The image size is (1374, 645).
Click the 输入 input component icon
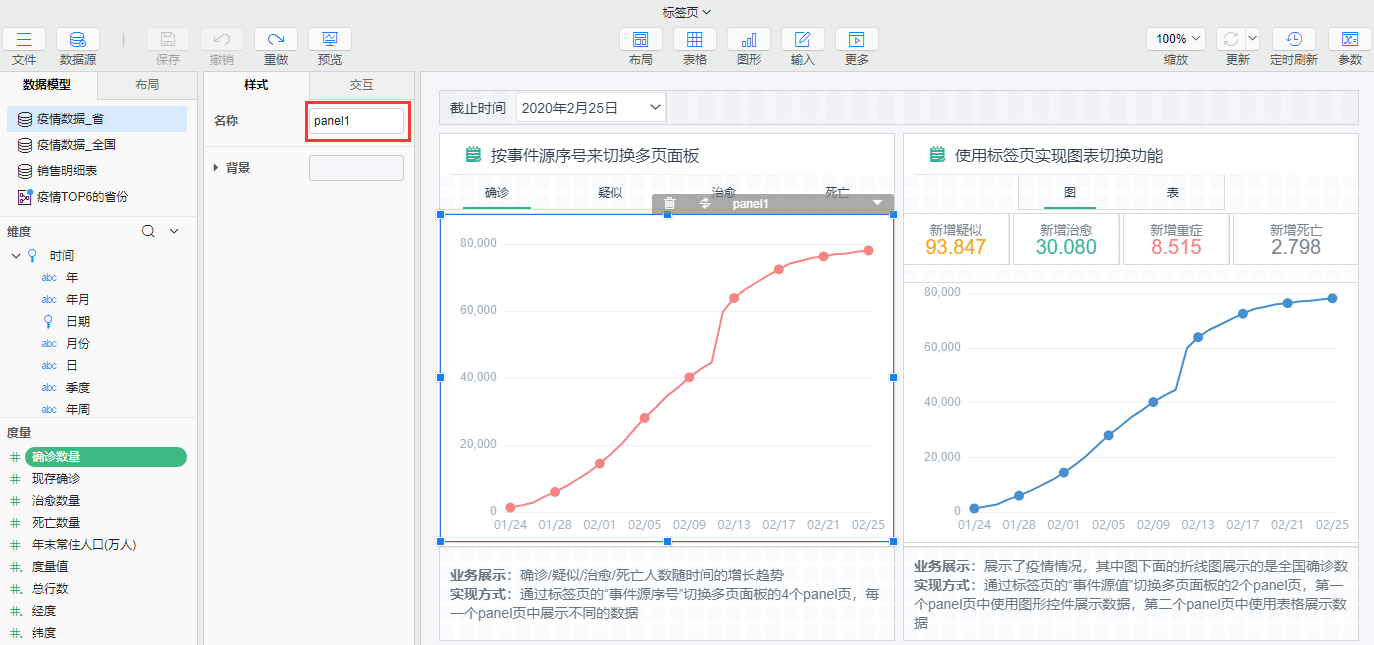tap(802, 40)
